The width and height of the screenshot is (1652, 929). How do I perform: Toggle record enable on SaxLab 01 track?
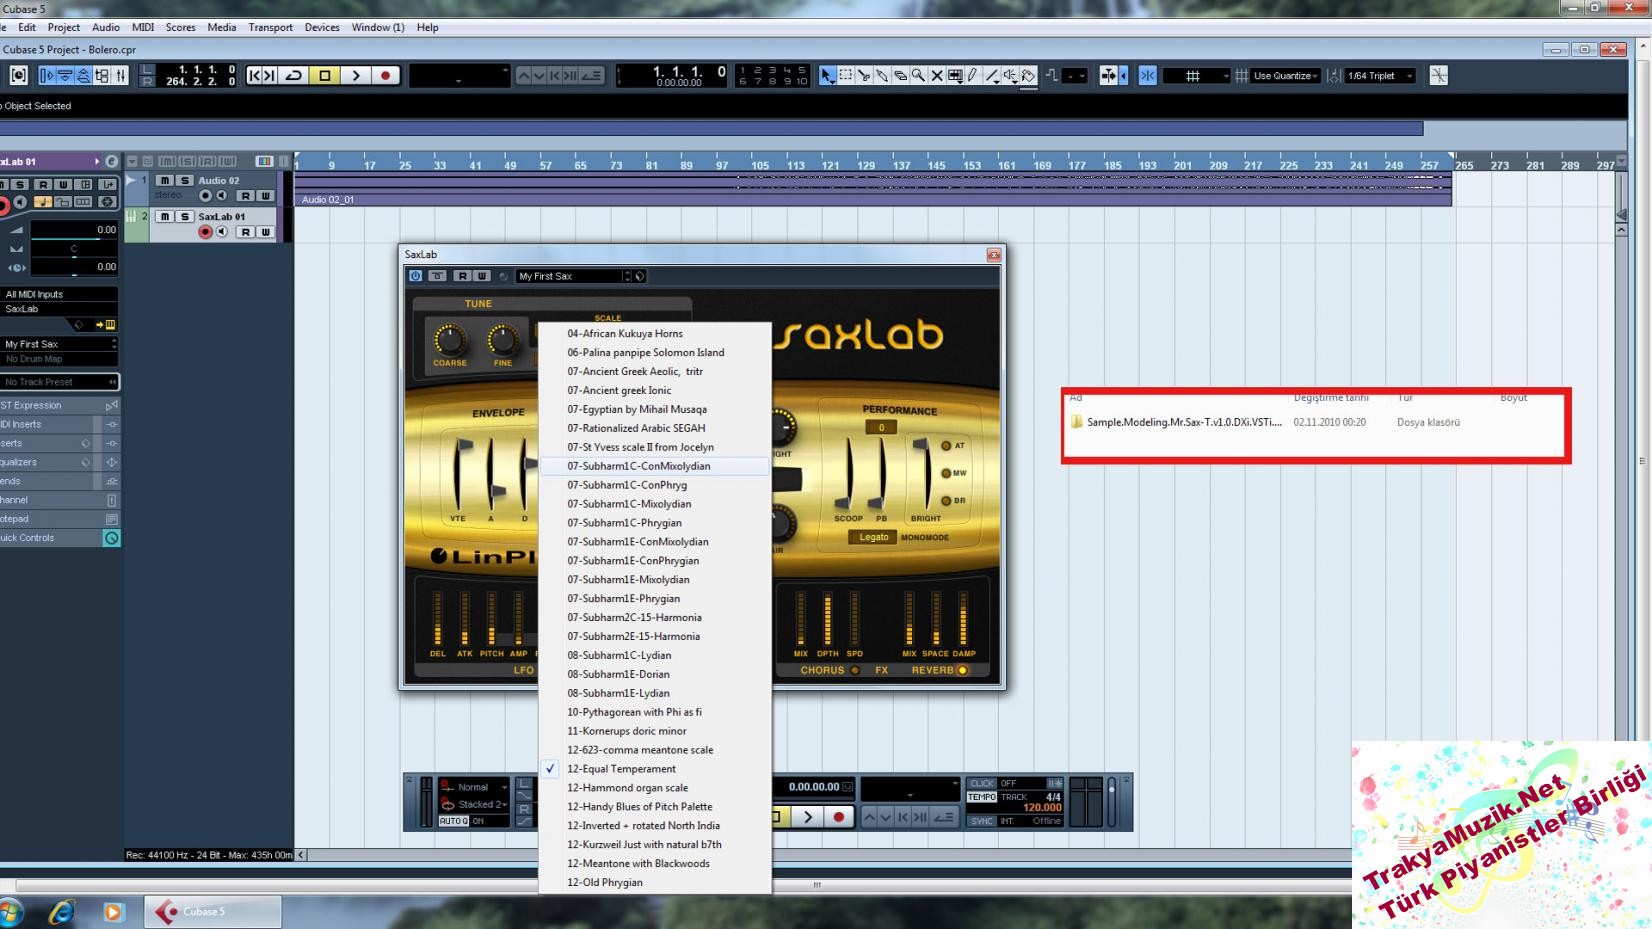click(x=205, y=232)
